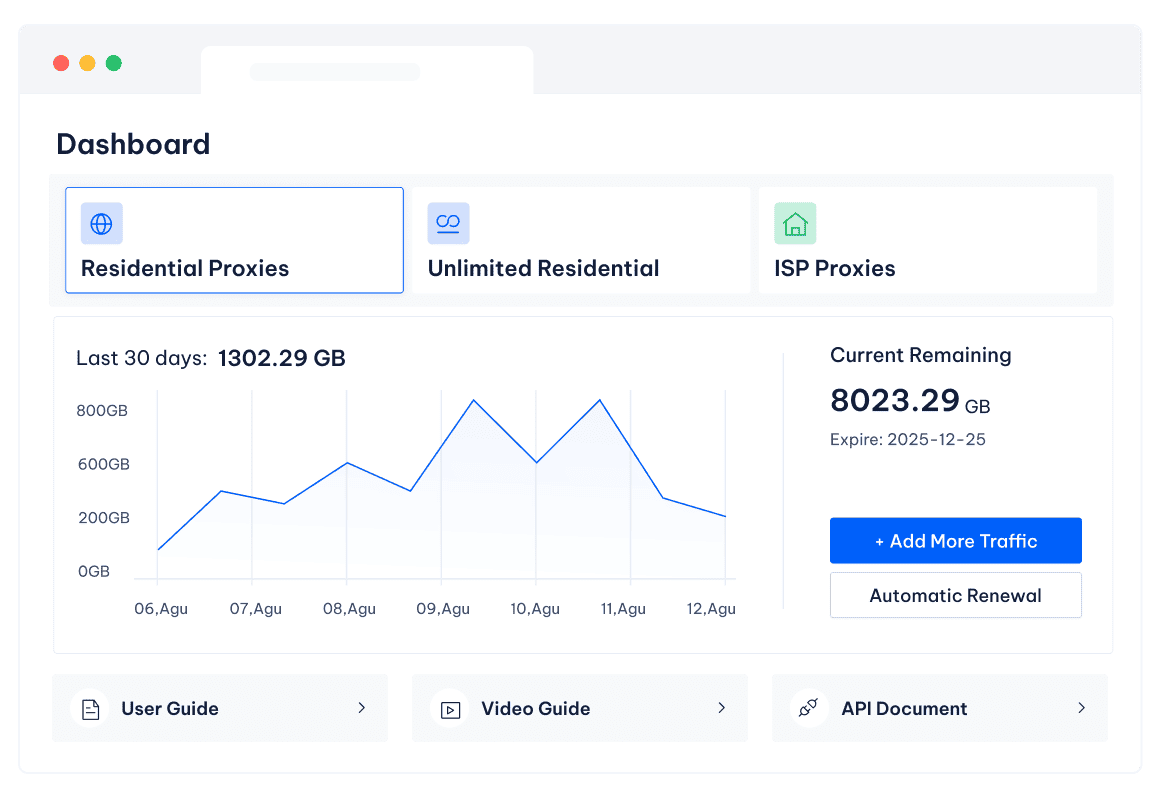Open Residential Proxies dashboard section
This screenshot has width=1160, height=800.
pos(234,240)
